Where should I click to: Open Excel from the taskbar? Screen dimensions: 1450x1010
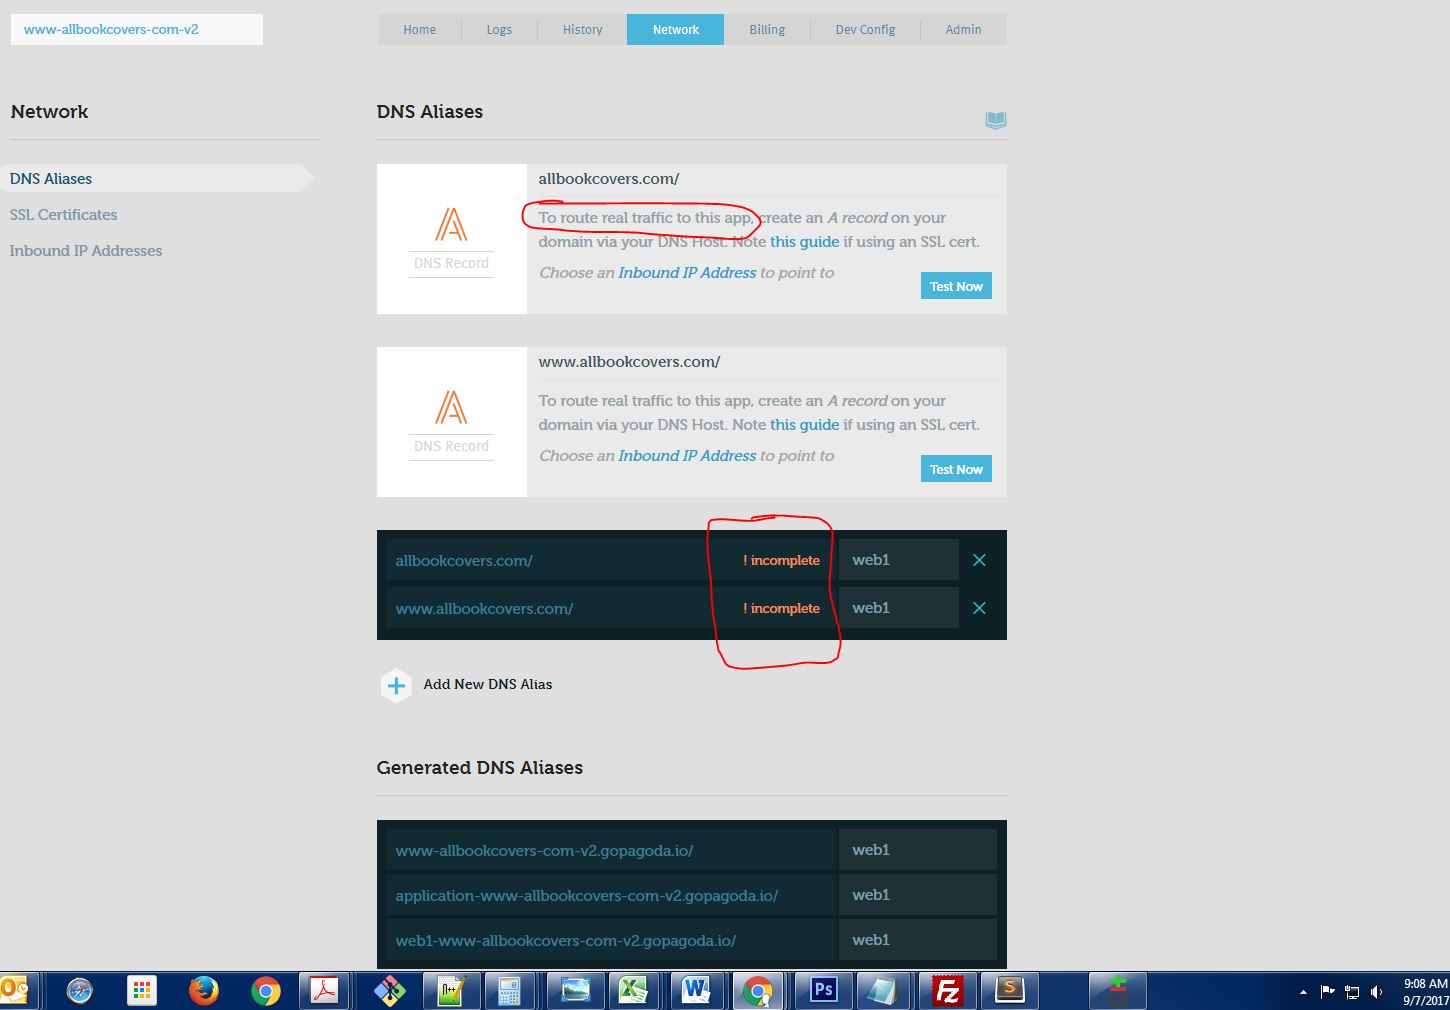633,991
